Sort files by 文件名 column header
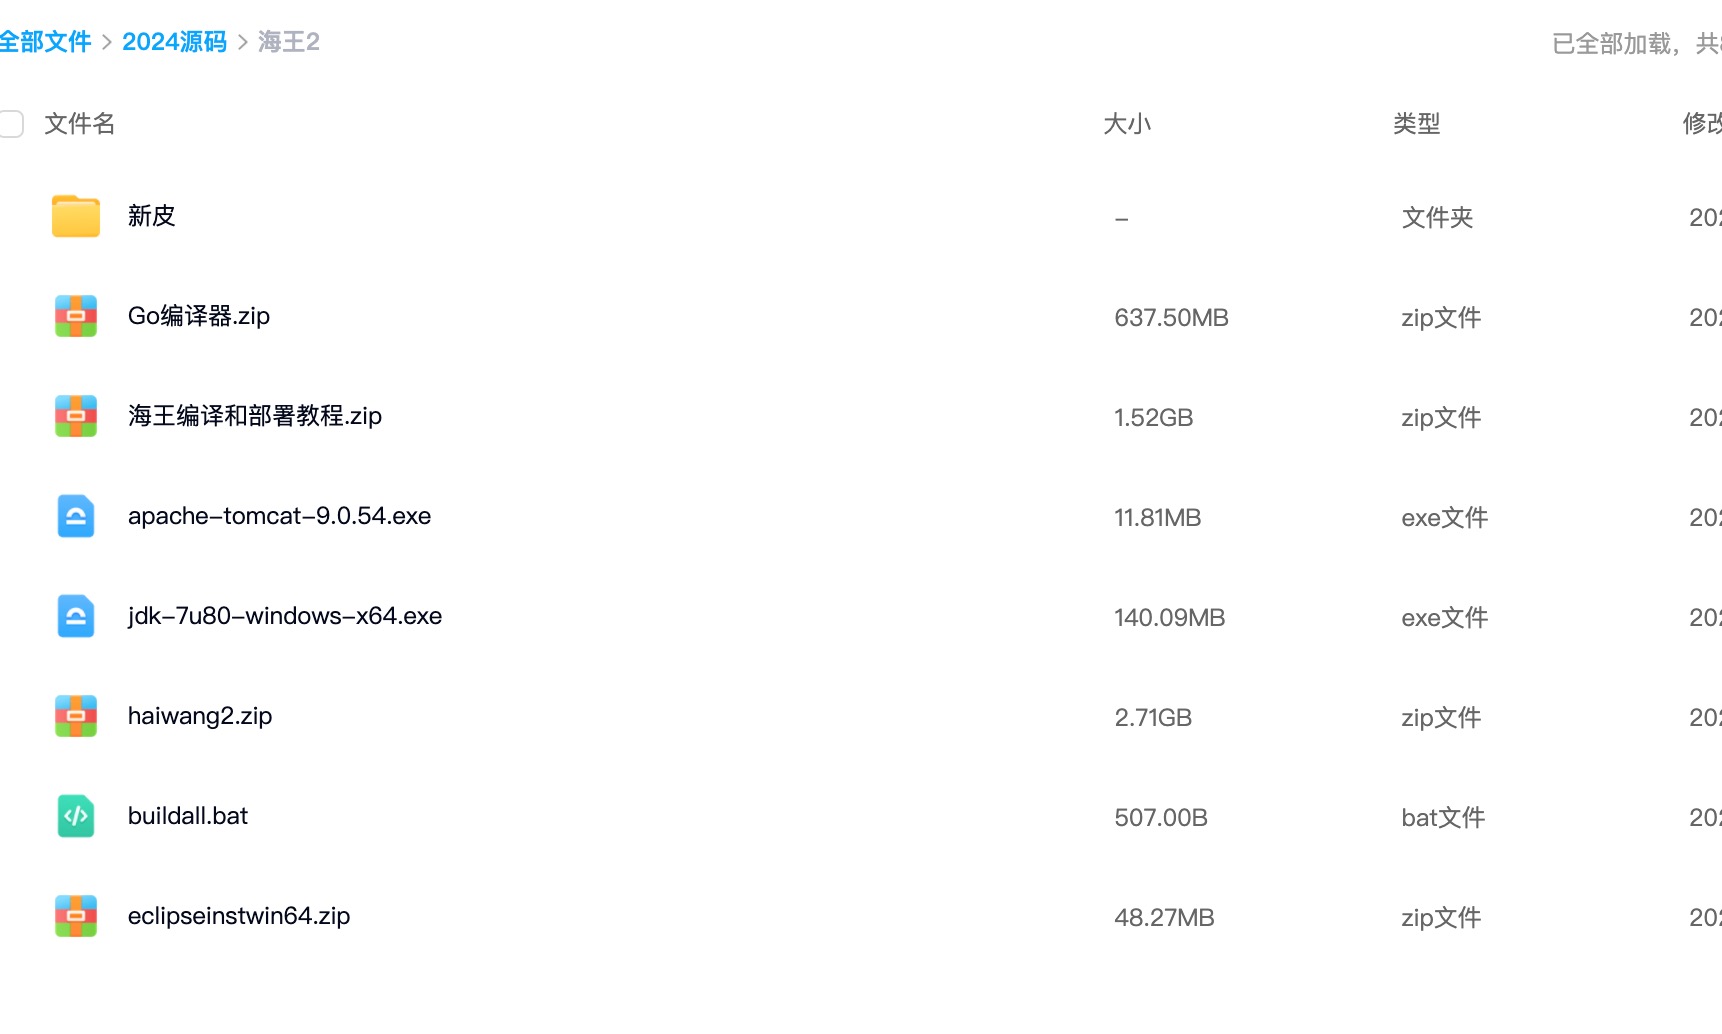The image size is (1722, 1034). 80,124
